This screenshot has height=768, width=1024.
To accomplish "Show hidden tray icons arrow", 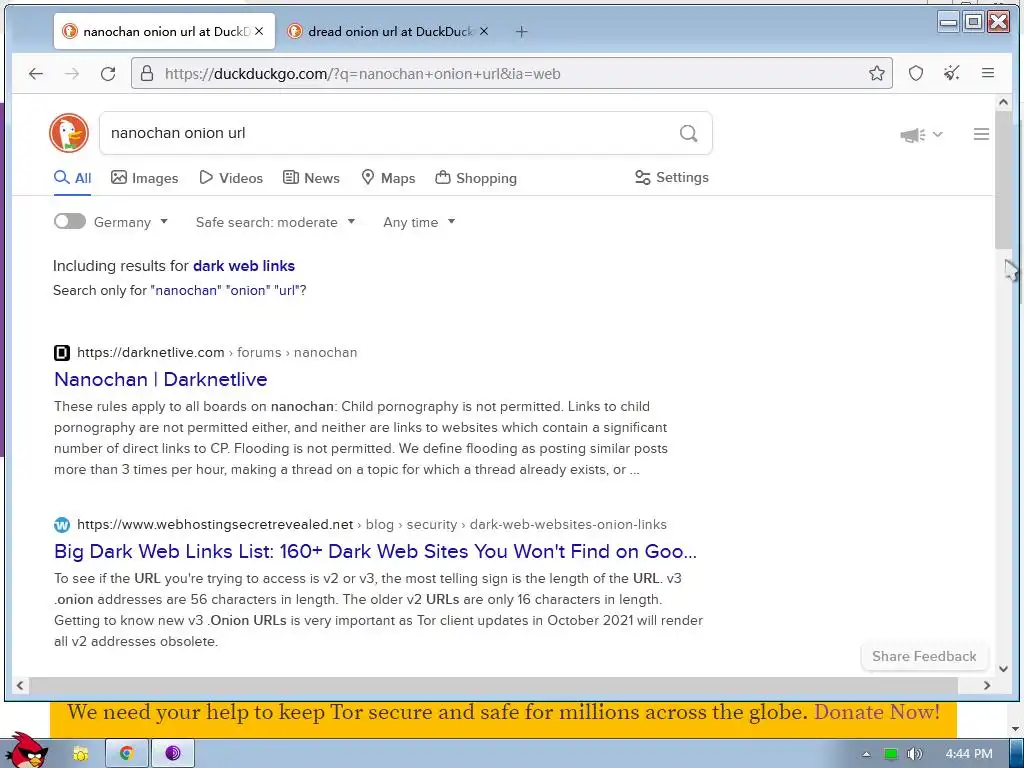I will 866,754.
